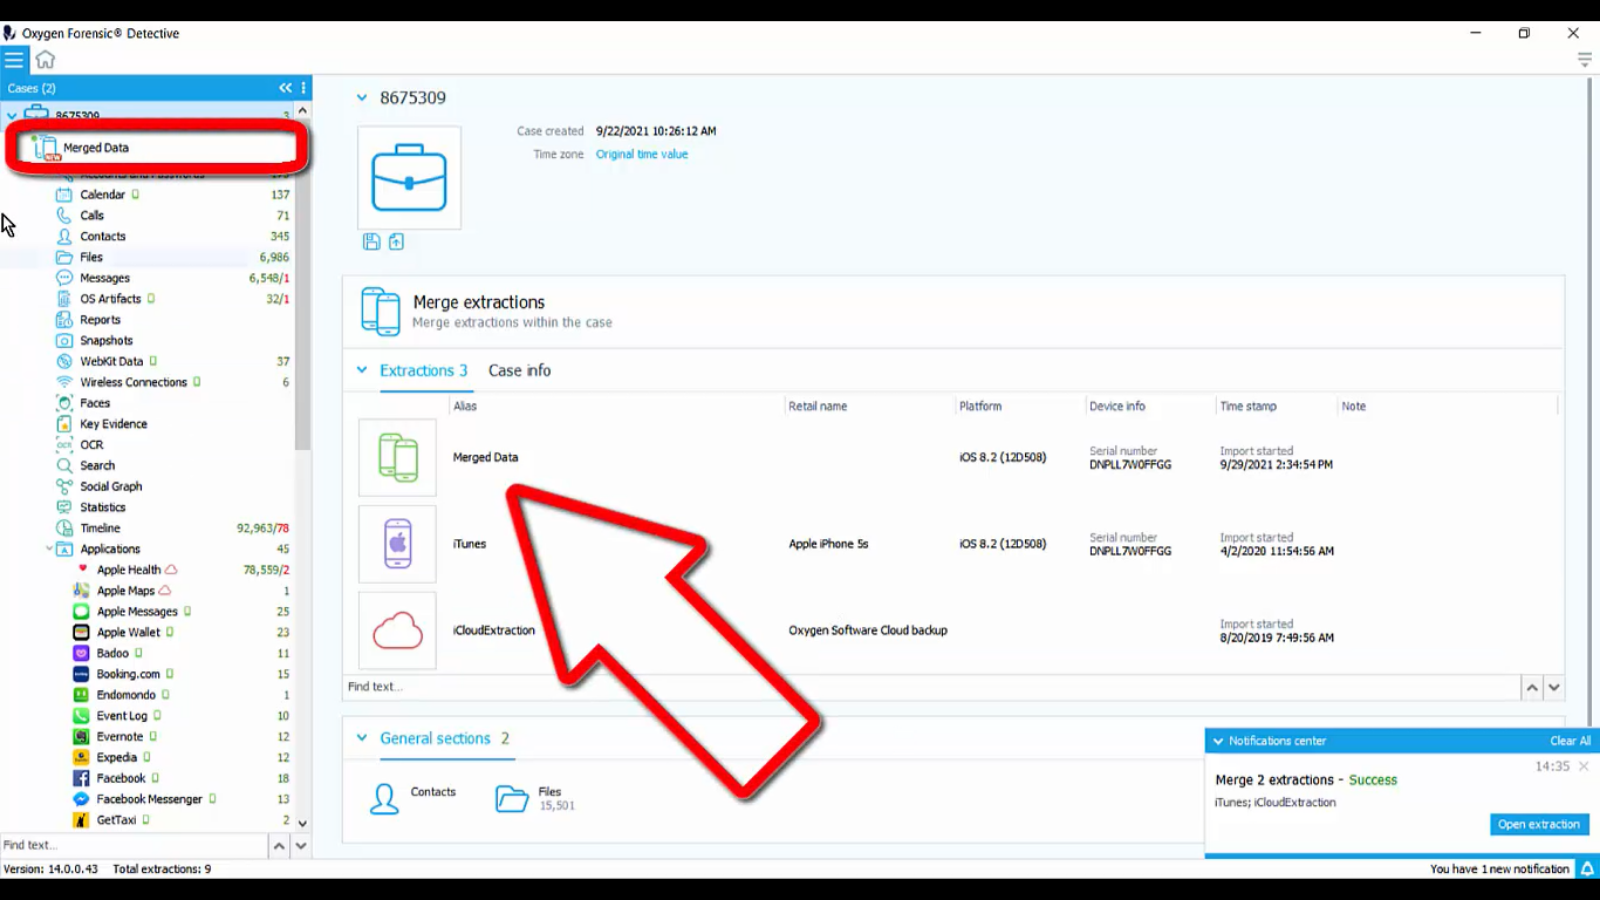Open the Contacts section in sidebar
This screenshot has width=1600, height=900.
tap(103, 237)
